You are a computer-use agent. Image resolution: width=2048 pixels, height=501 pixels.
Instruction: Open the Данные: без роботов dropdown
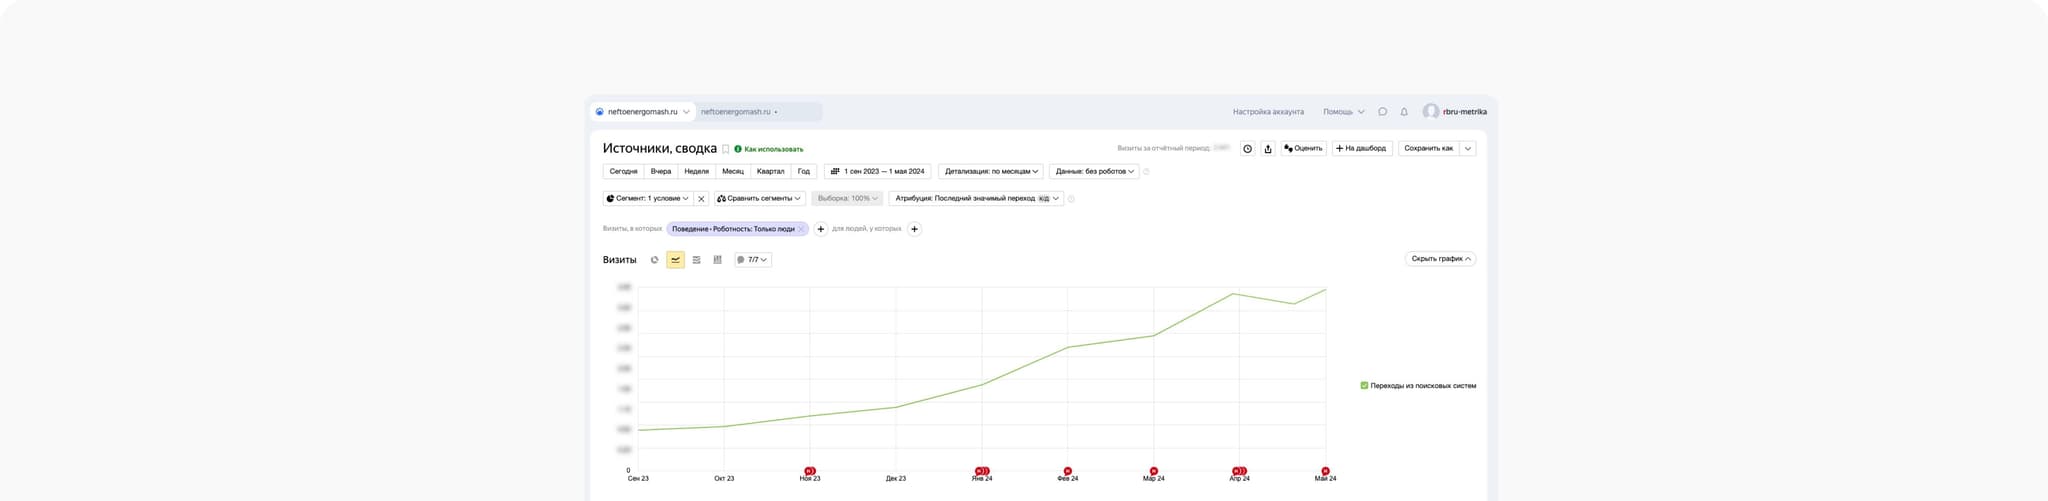point(1094,171)
